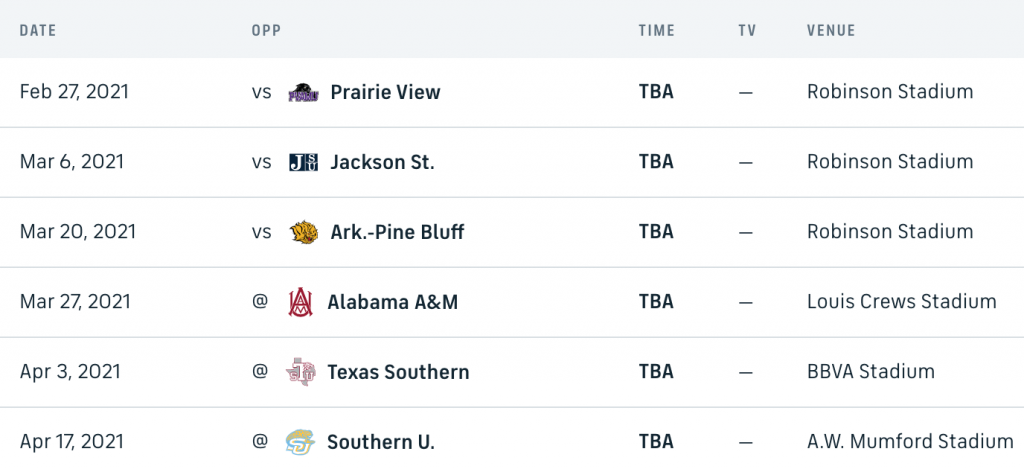Click TBA time for Feb 27 game
This screenshot has width=1024, height=469.
pyautogui.click(x=656, y=92)
